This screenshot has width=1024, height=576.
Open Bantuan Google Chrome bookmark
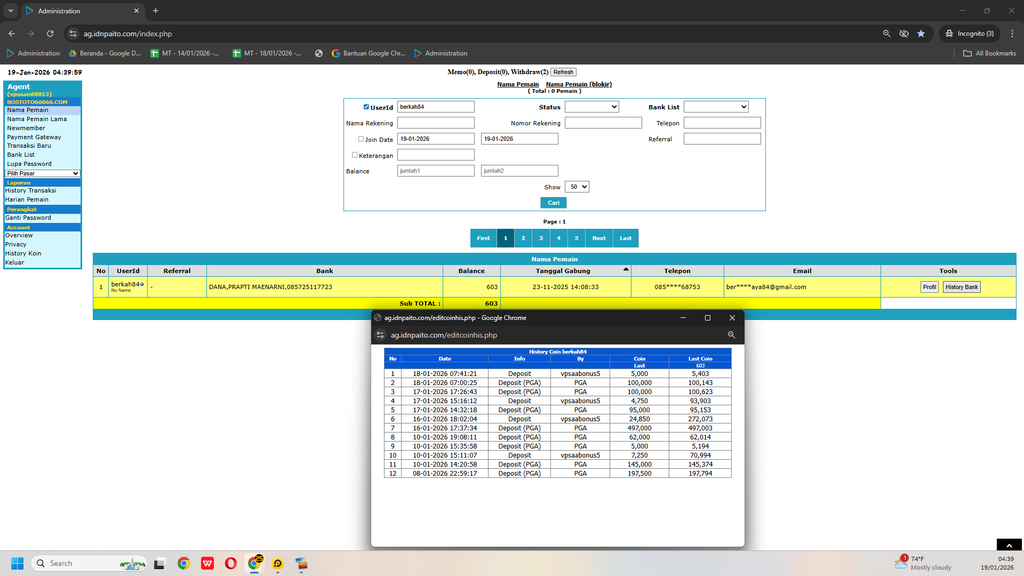[368, 54]
